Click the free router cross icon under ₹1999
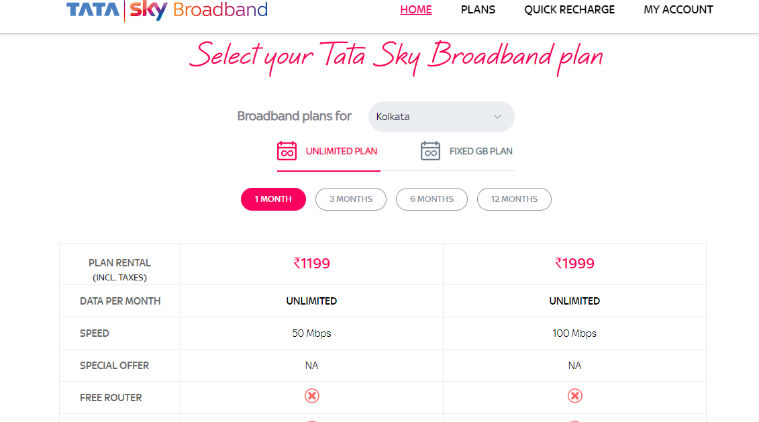This screenshot has height=422, width=759. 575,396
